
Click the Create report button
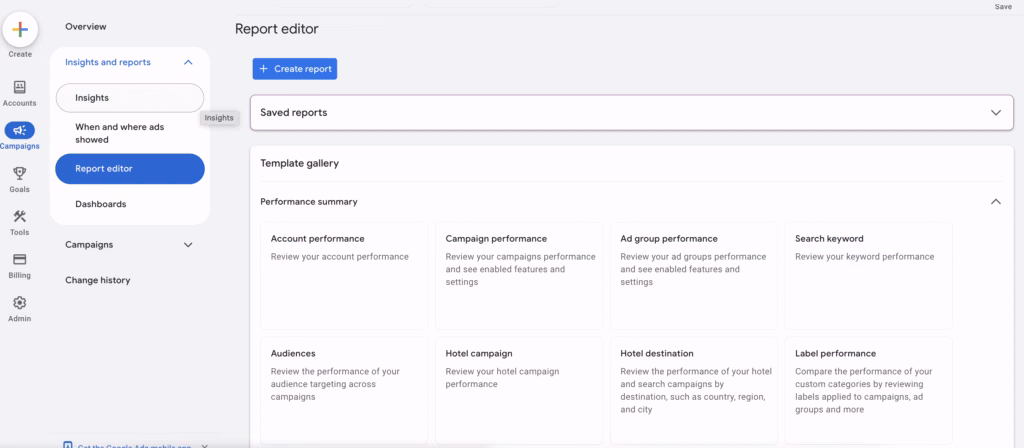294,68
